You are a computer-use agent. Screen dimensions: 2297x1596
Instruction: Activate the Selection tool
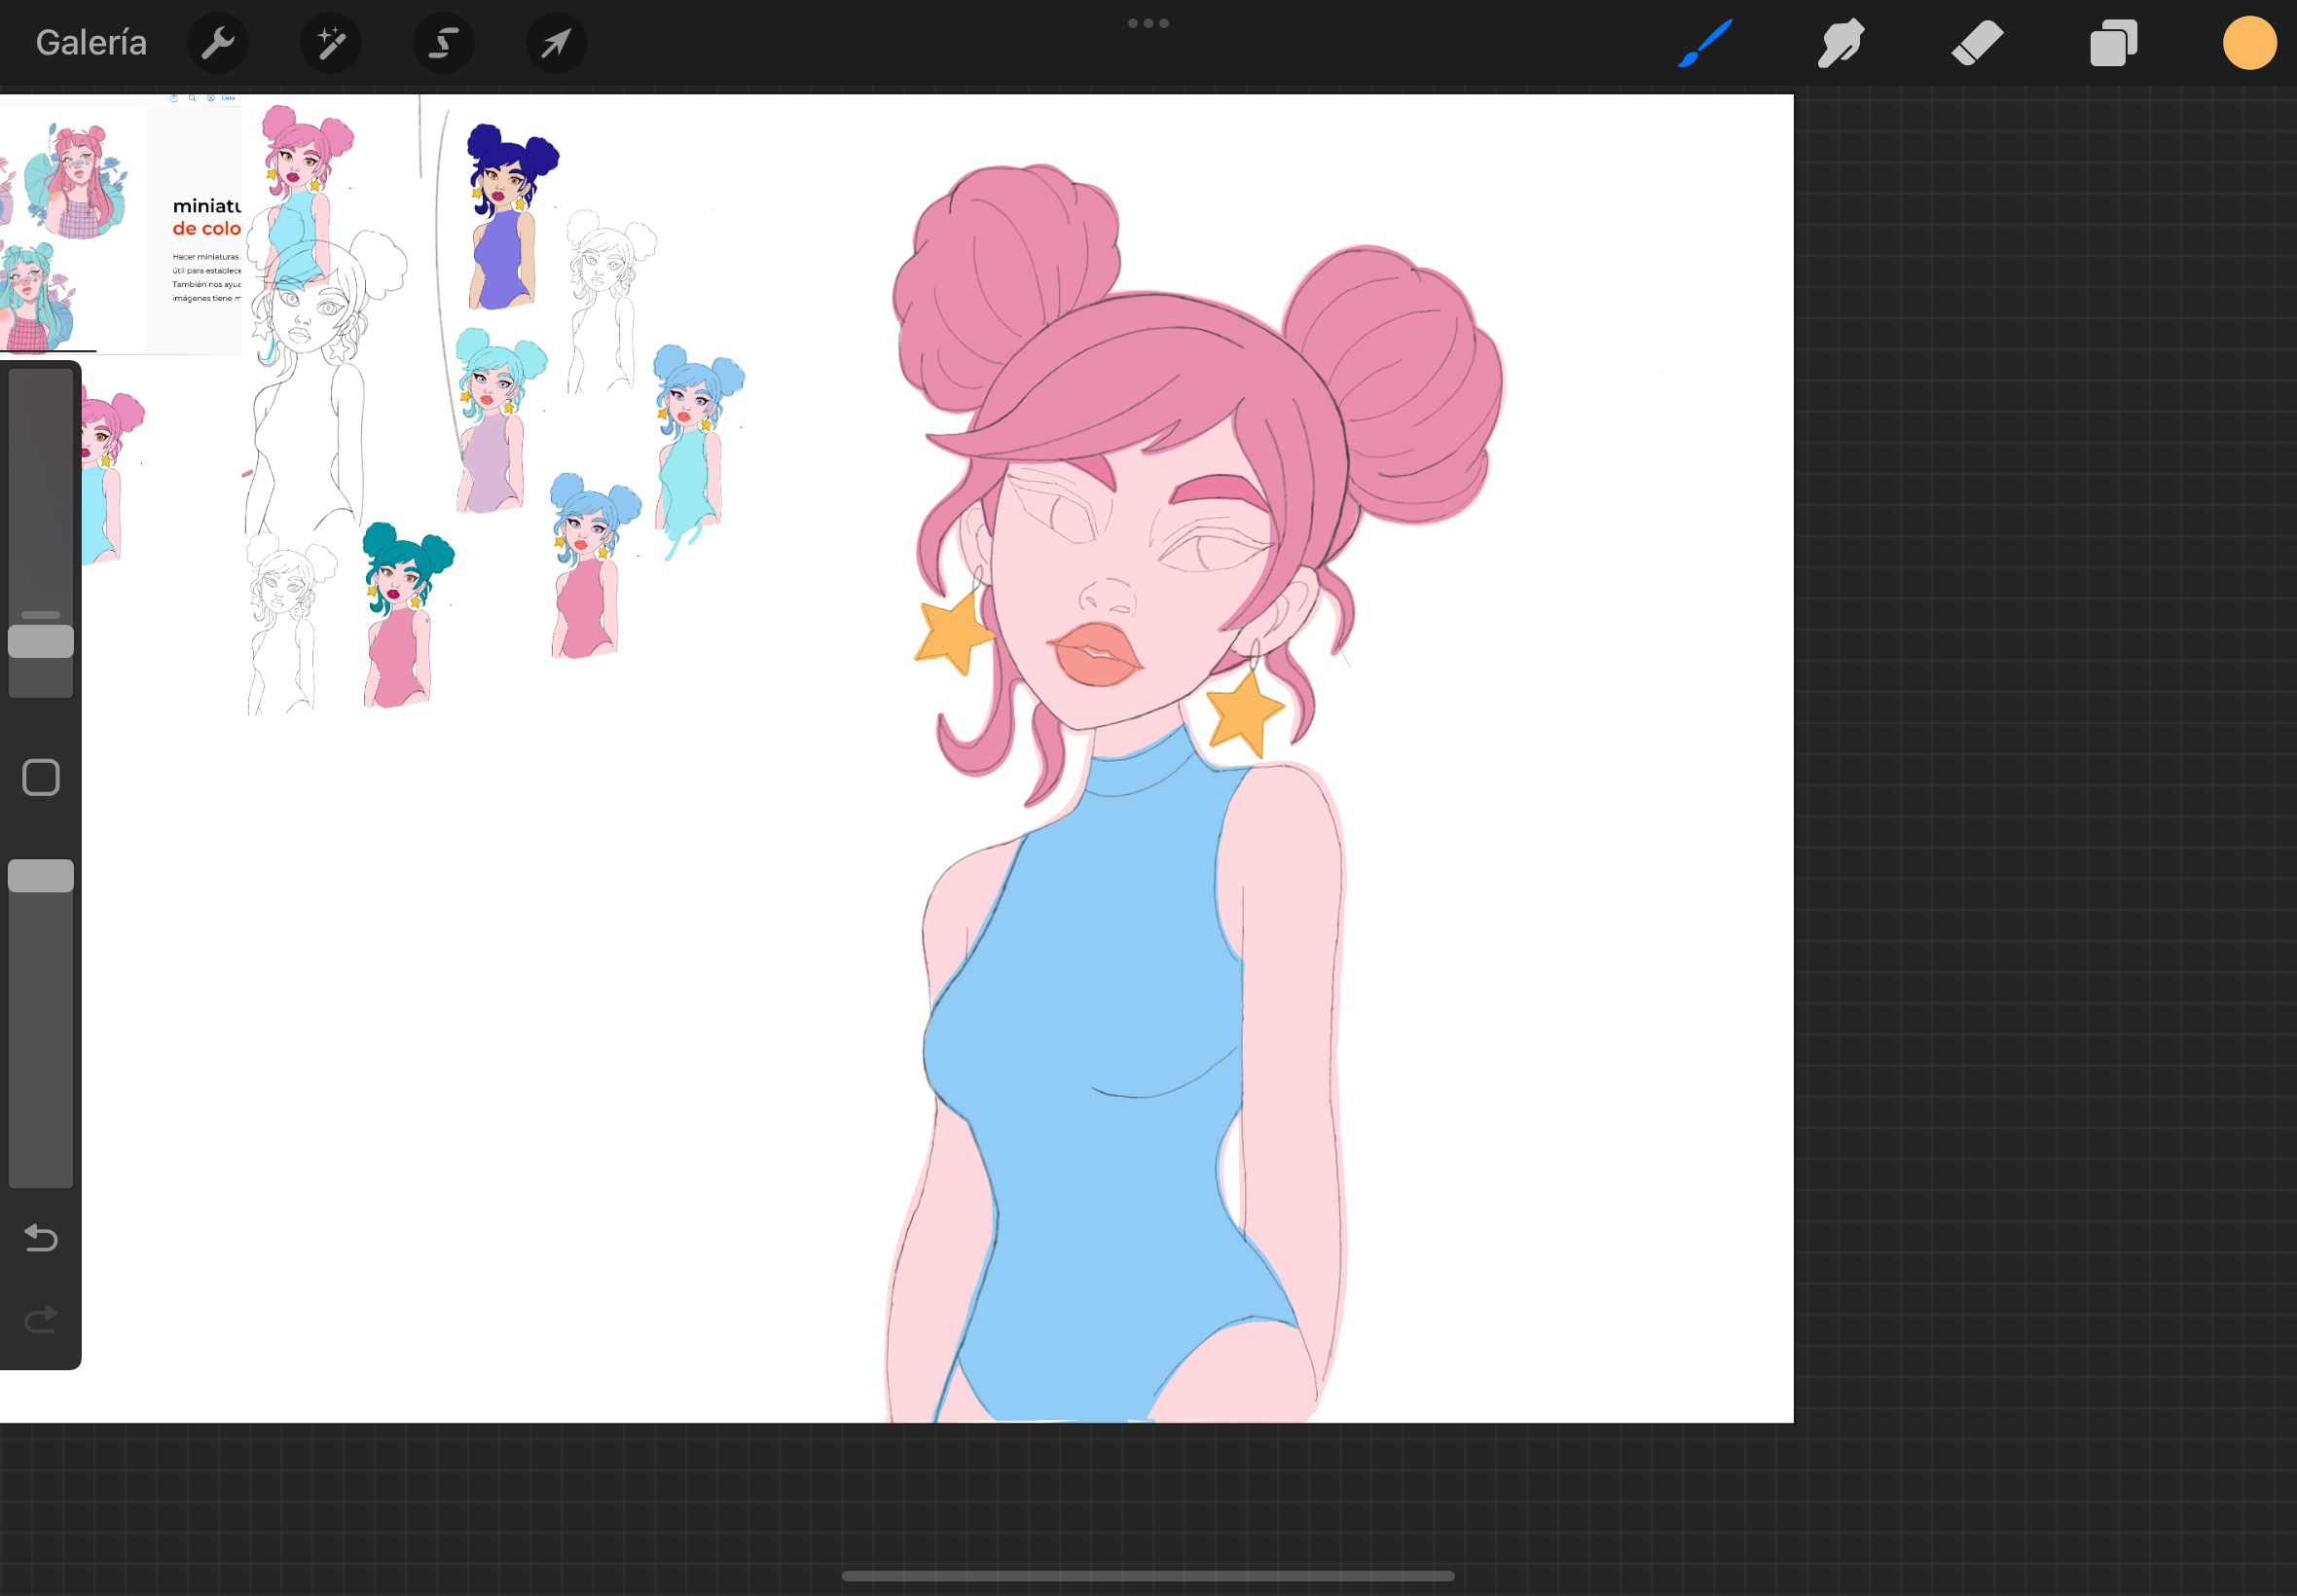444,43
